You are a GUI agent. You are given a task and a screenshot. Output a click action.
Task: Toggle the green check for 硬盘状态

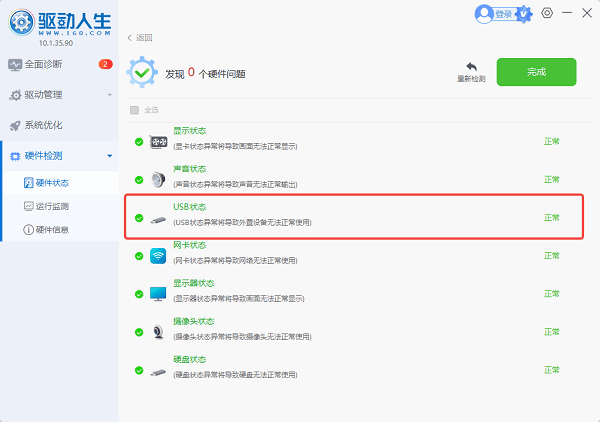pos(139,370)
